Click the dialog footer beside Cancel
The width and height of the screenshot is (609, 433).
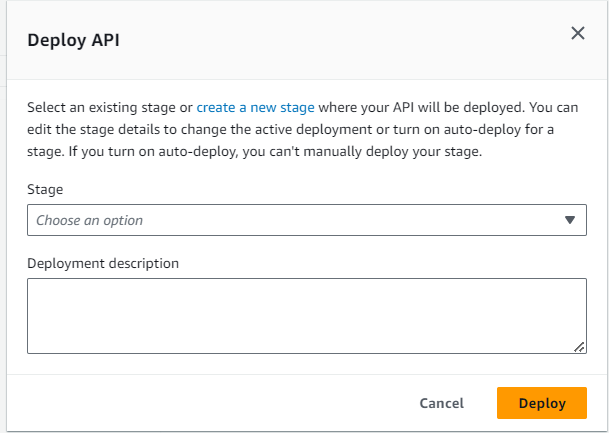[250, 403]
